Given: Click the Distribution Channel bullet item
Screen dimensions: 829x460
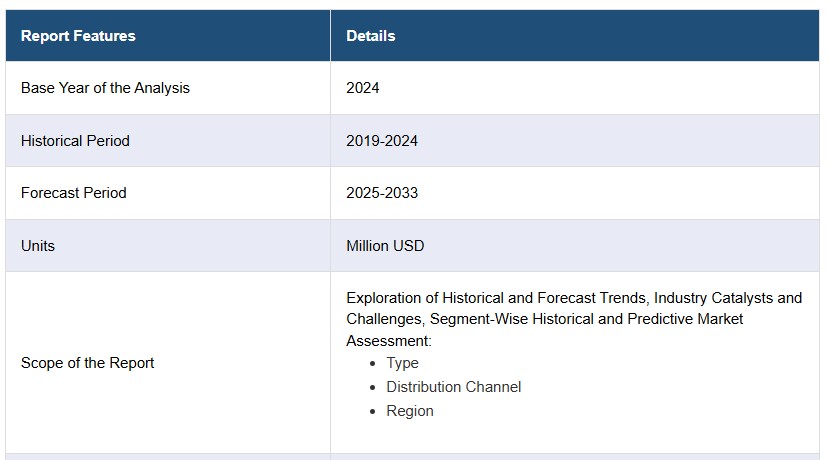Looking at the screenshot, I should [x=454, y=387].
